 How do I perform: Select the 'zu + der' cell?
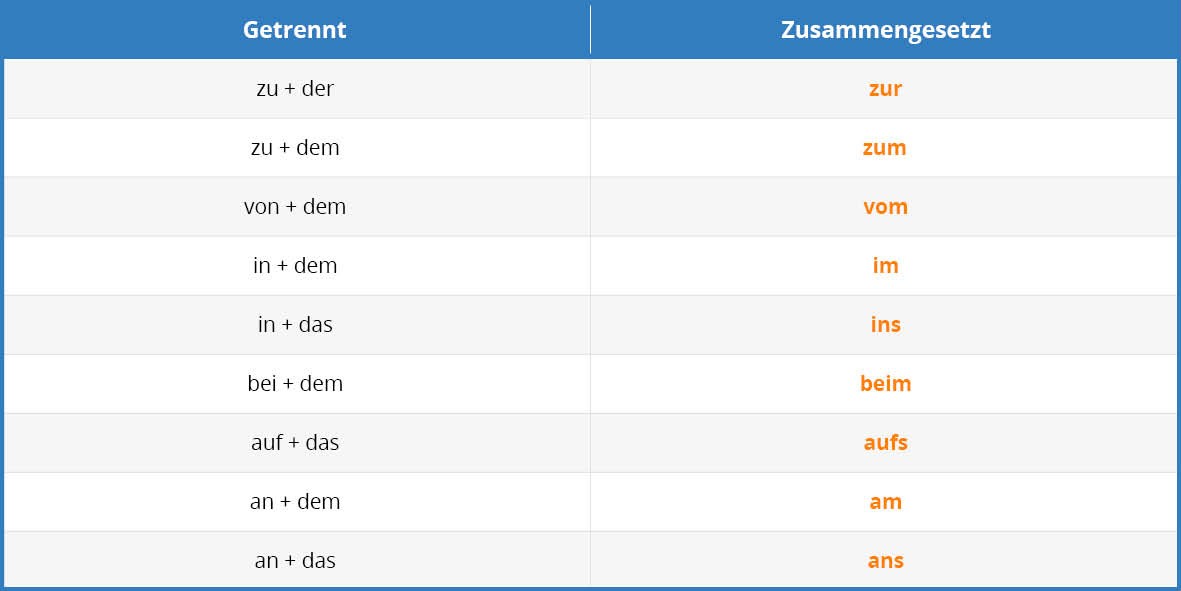pos(294,88)
